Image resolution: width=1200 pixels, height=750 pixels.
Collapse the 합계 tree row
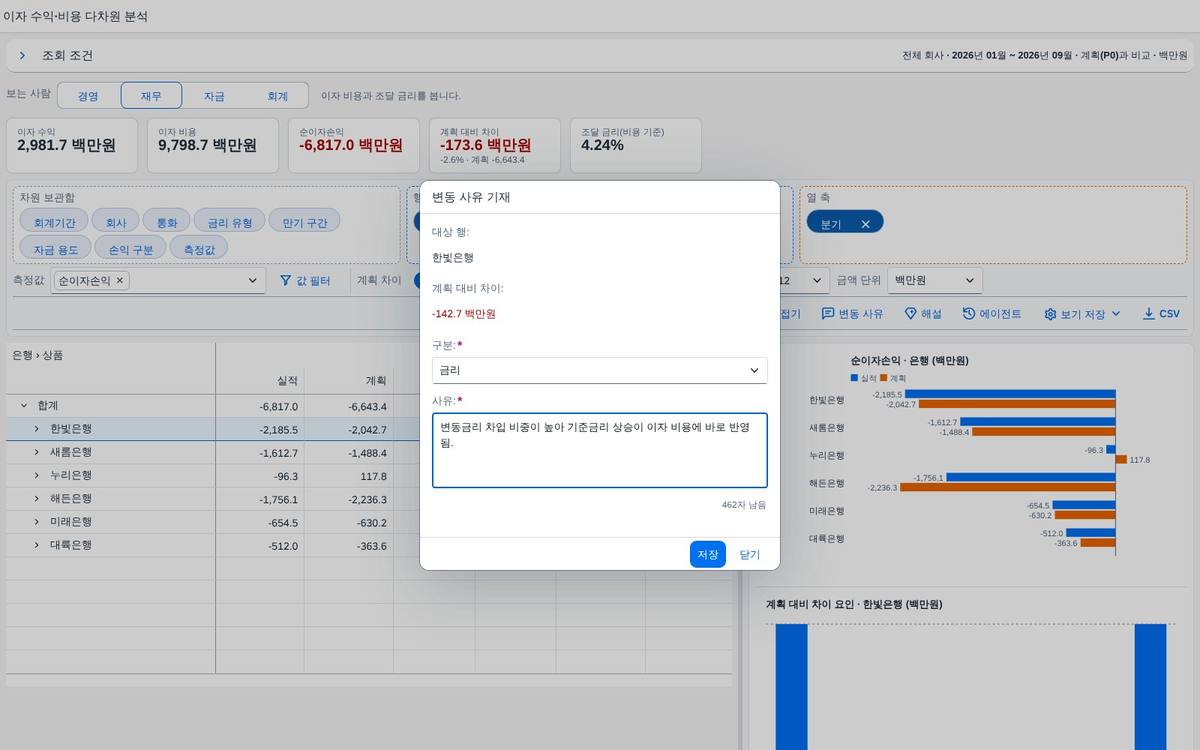[23, 406]
